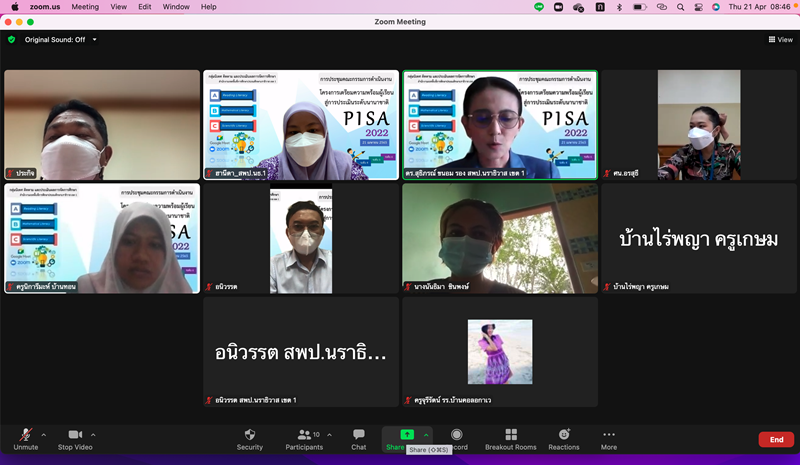Image resolution: width=800 pixels, height=465 pixels.
Task: Turn on Original Sound
Action: (55, 40)
